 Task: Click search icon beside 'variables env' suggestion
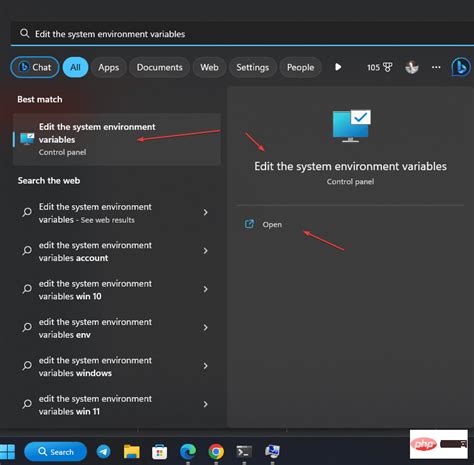click(x=27, y=327)
